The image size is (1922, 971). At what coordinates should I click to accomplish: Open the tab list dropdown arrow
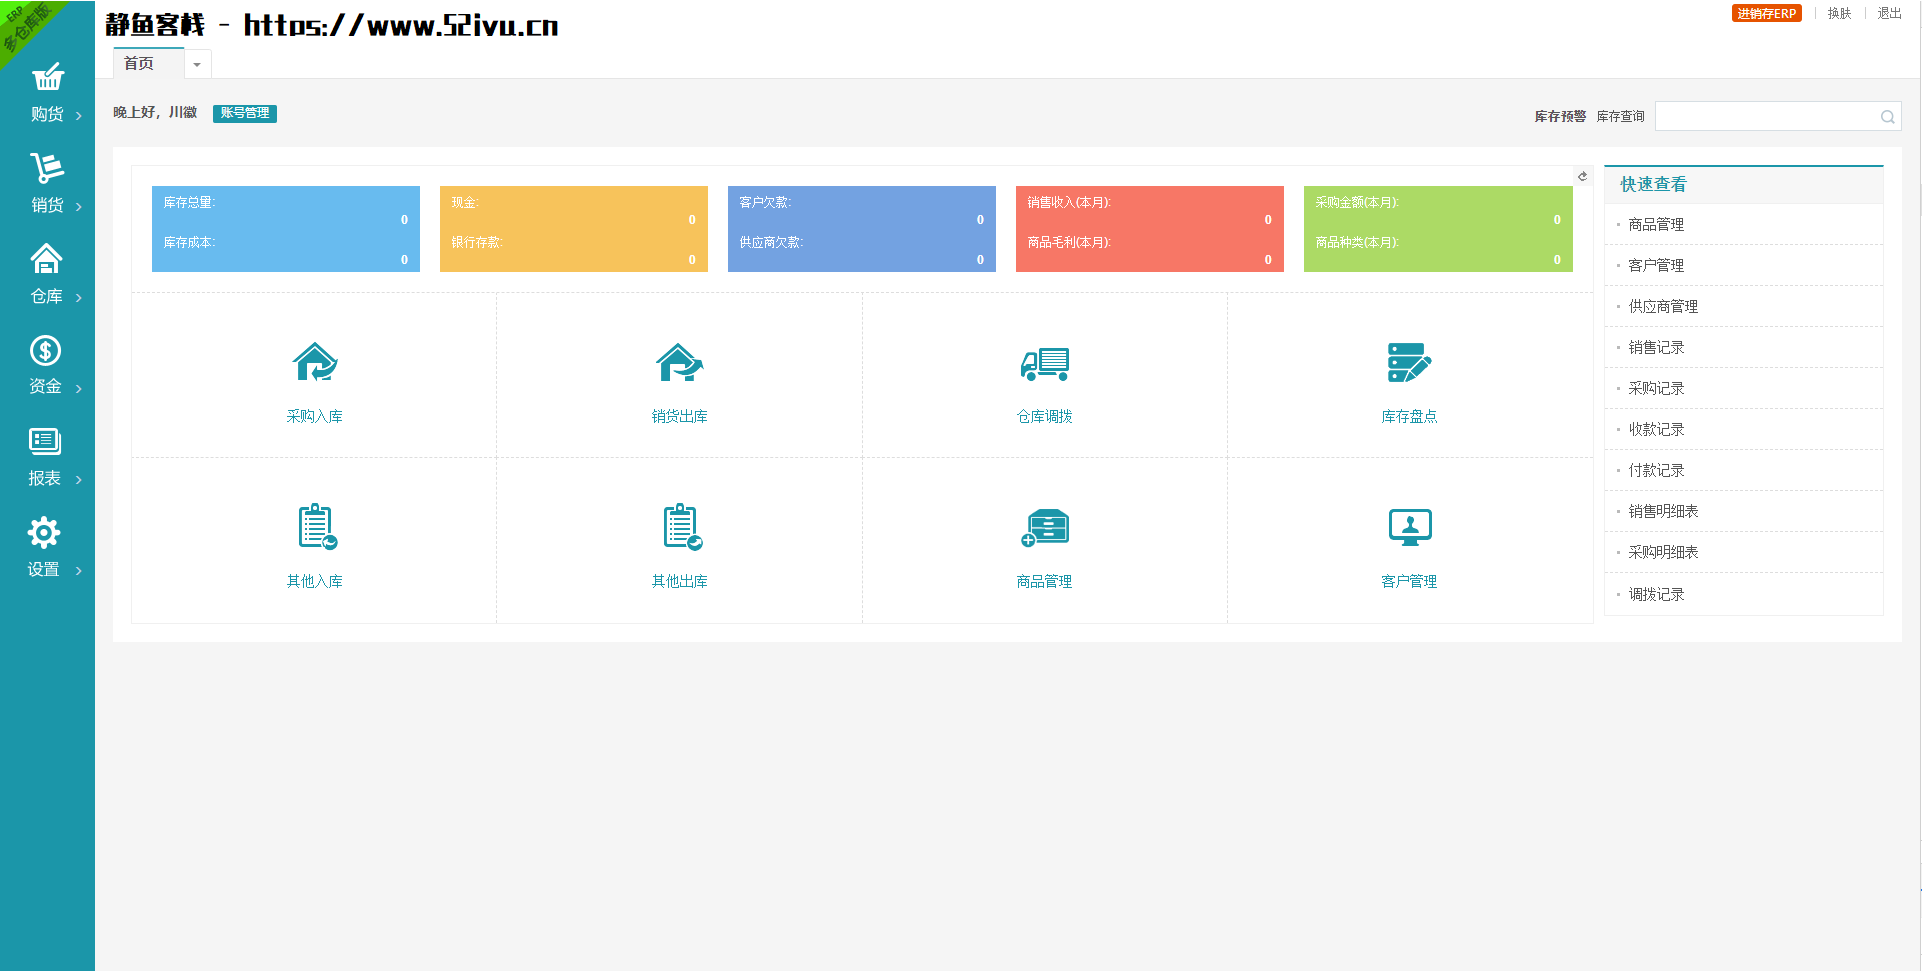[197, 65]
